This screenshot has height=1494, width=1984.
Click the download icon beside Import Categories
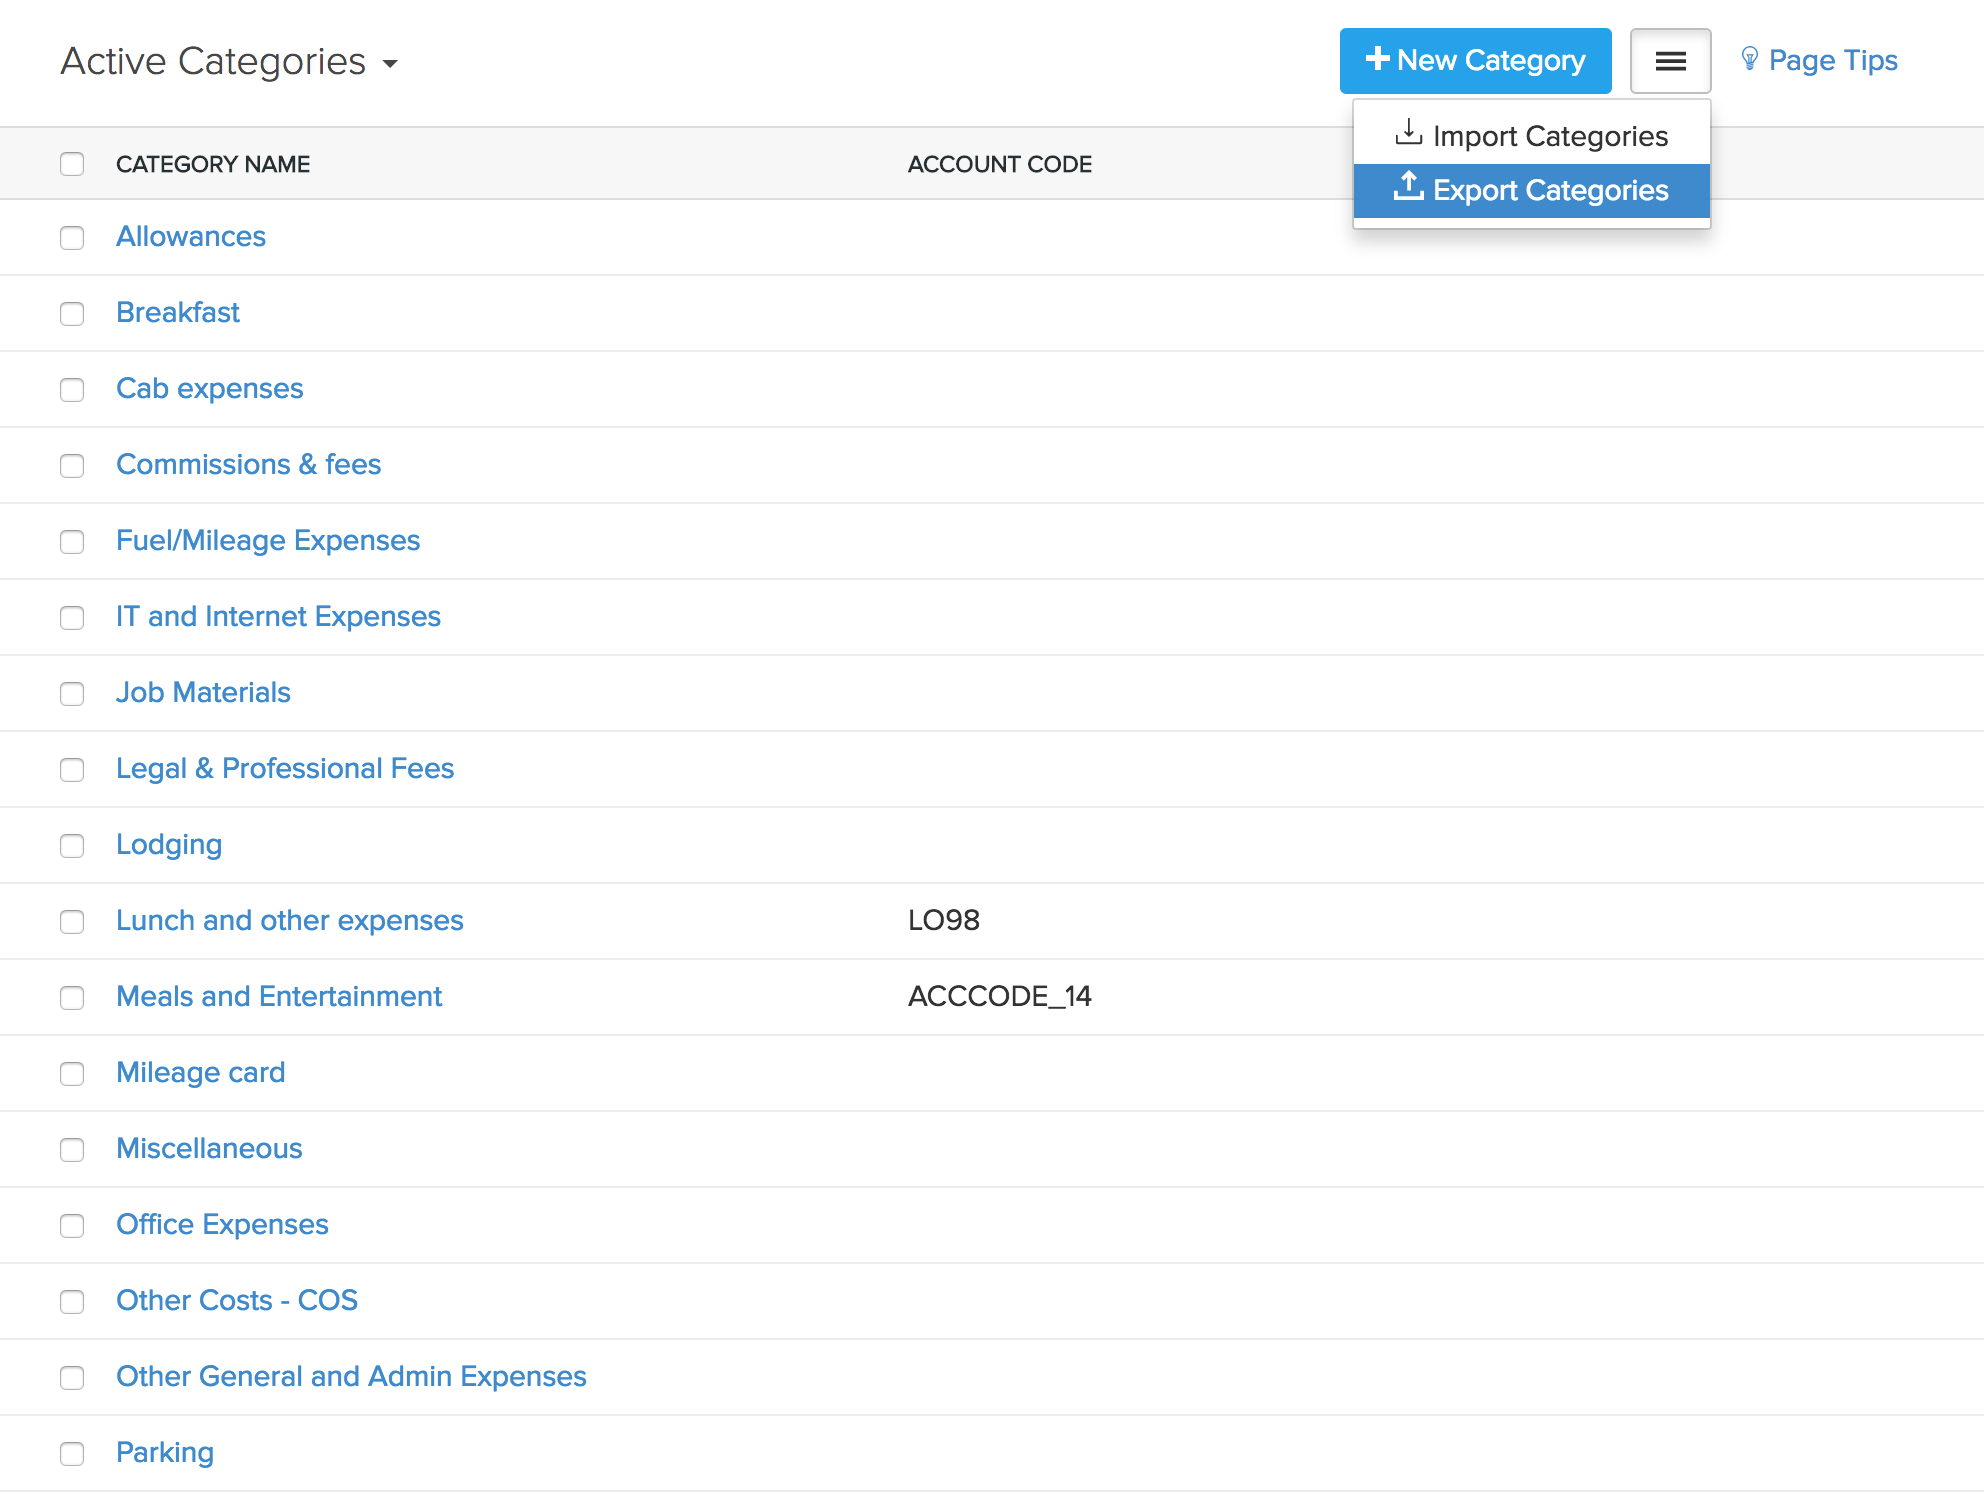click(x=1409, y=133)
